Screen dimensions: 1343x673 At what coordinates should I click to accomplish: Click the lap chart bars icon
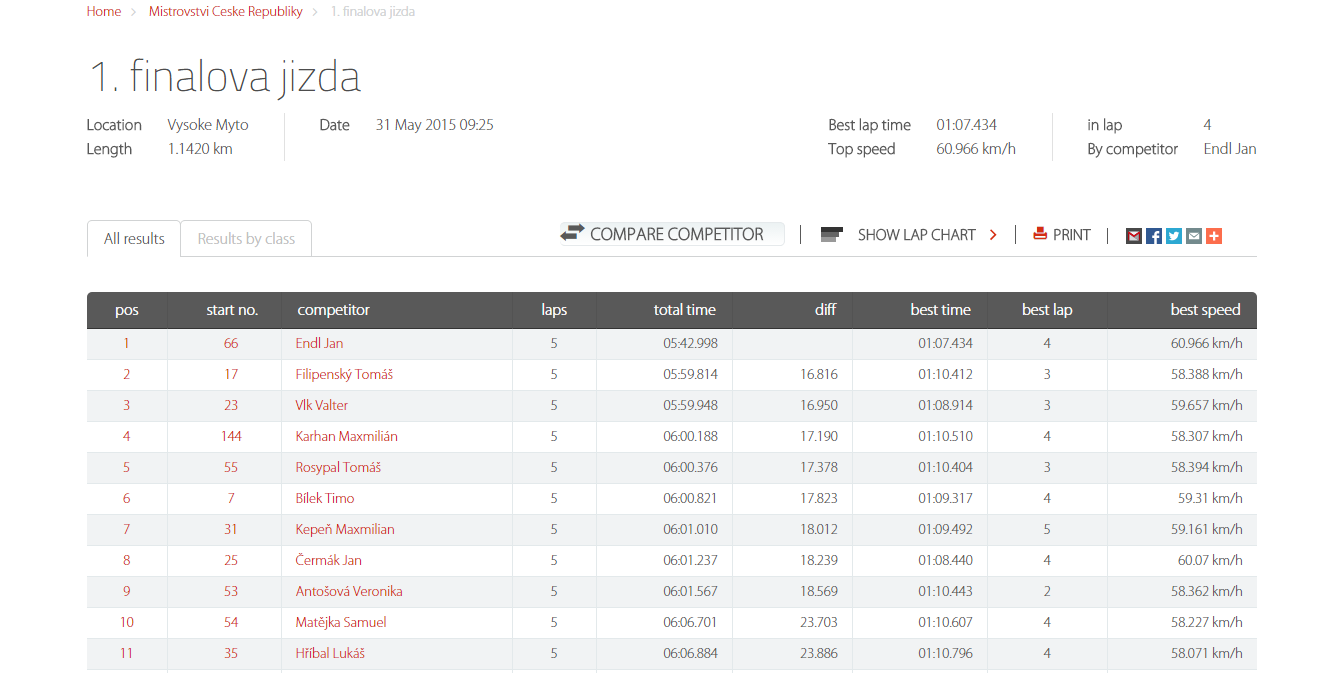pos(832,235)
